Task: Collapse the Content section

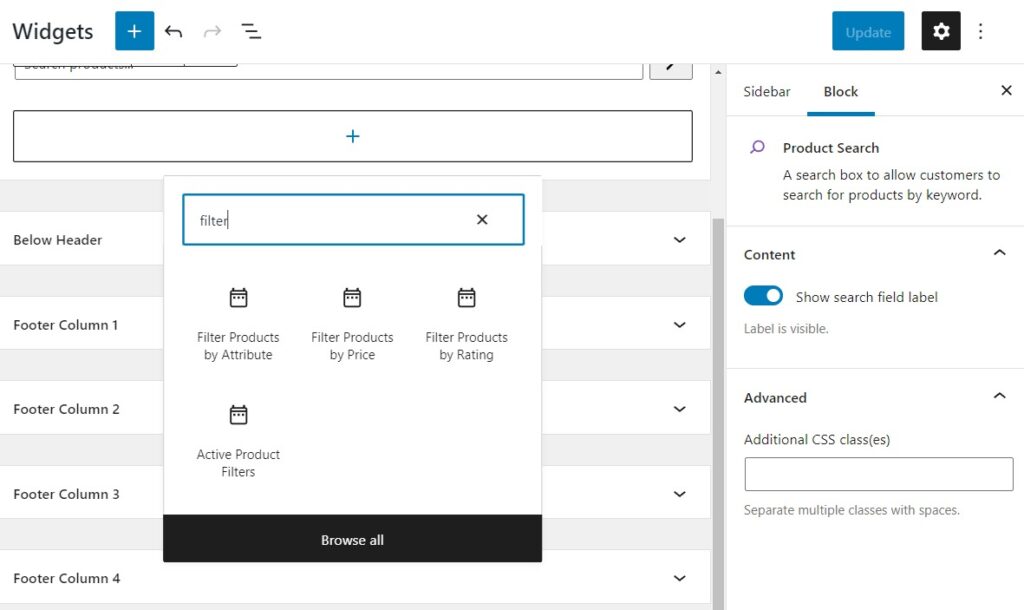Action: click(999, 254)
